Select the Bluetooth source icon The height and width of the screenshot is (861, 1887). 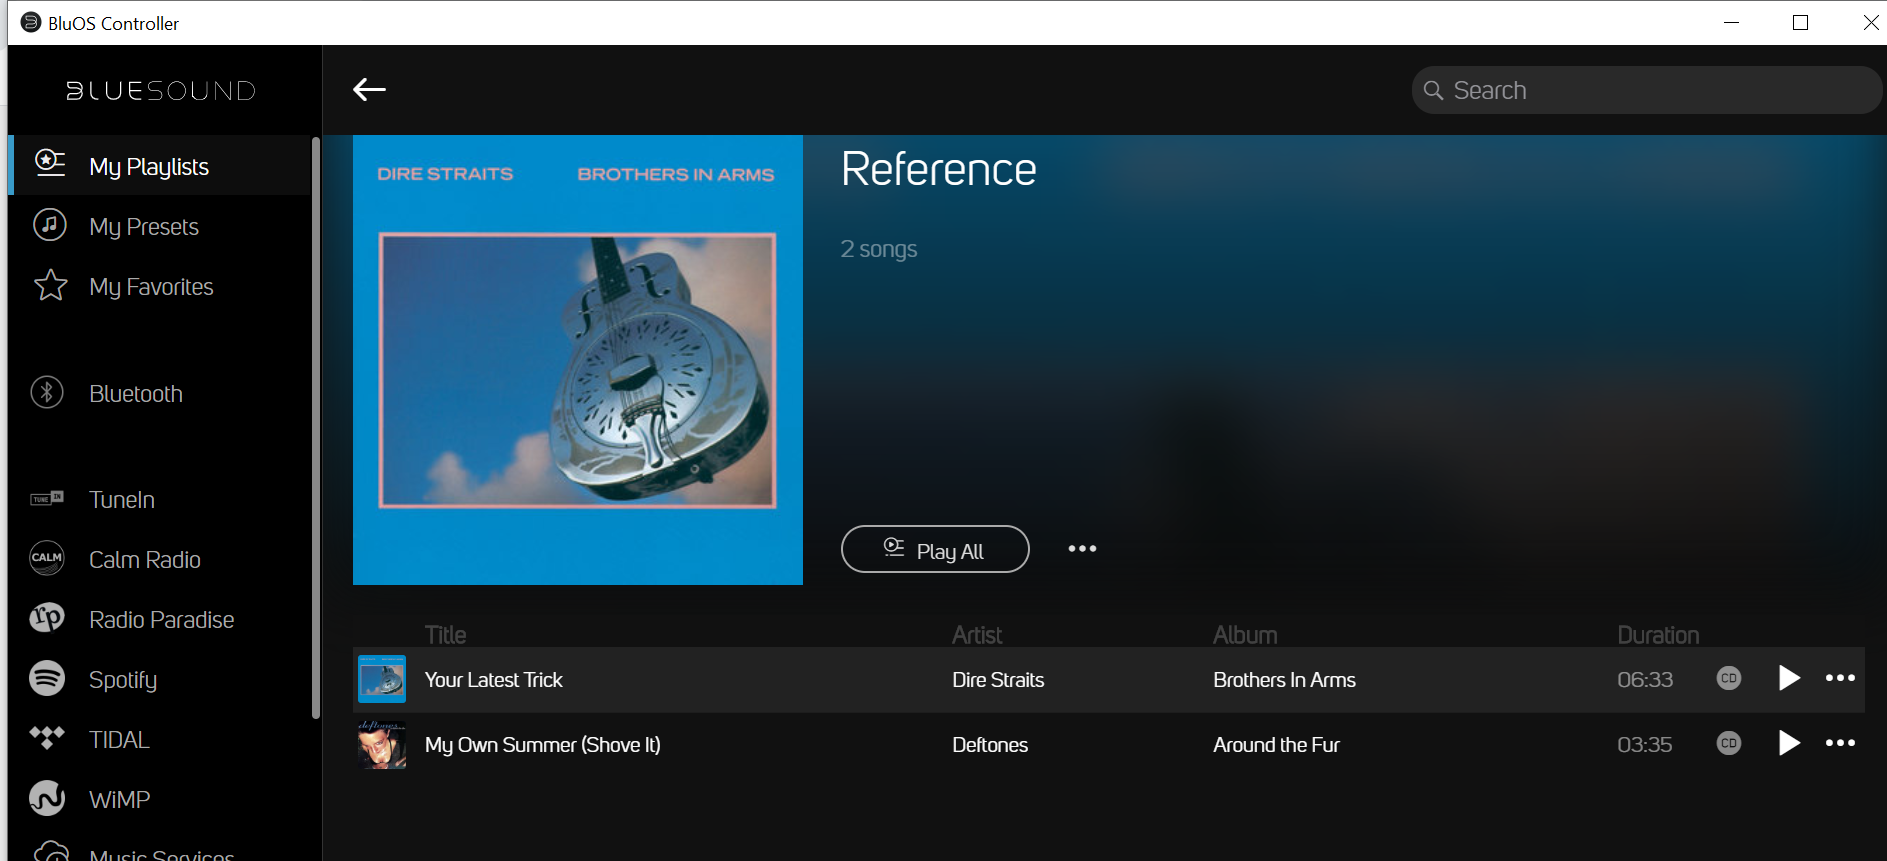[x=47, y=393]
